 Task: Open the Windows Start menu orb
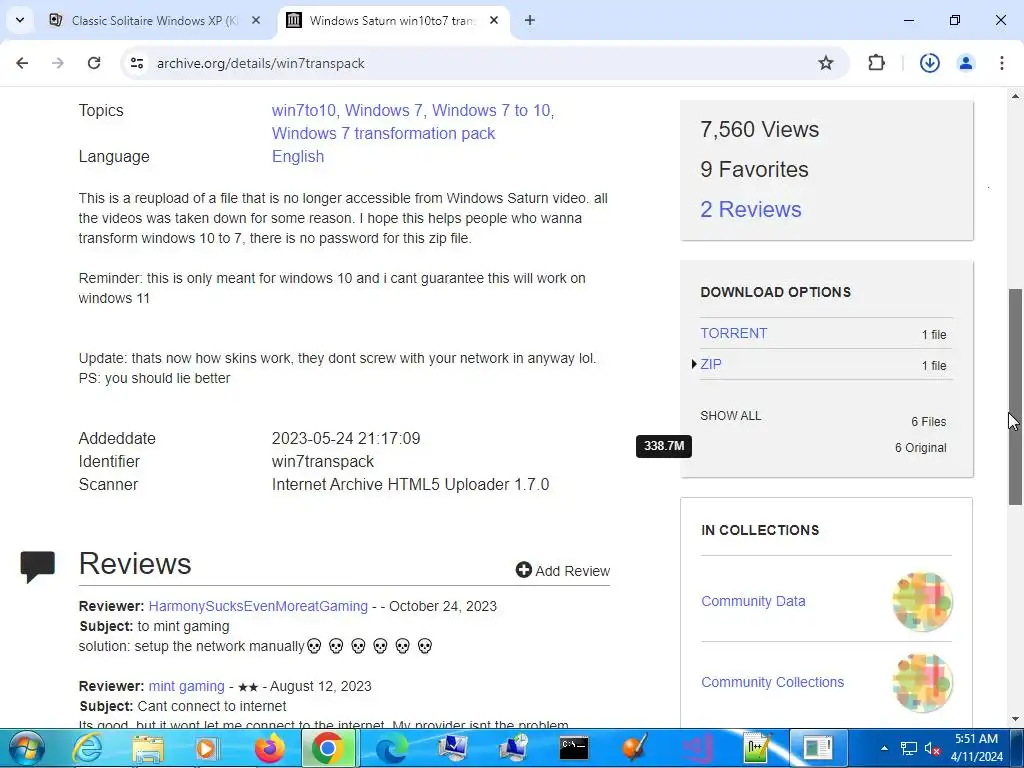coord(27,748)
